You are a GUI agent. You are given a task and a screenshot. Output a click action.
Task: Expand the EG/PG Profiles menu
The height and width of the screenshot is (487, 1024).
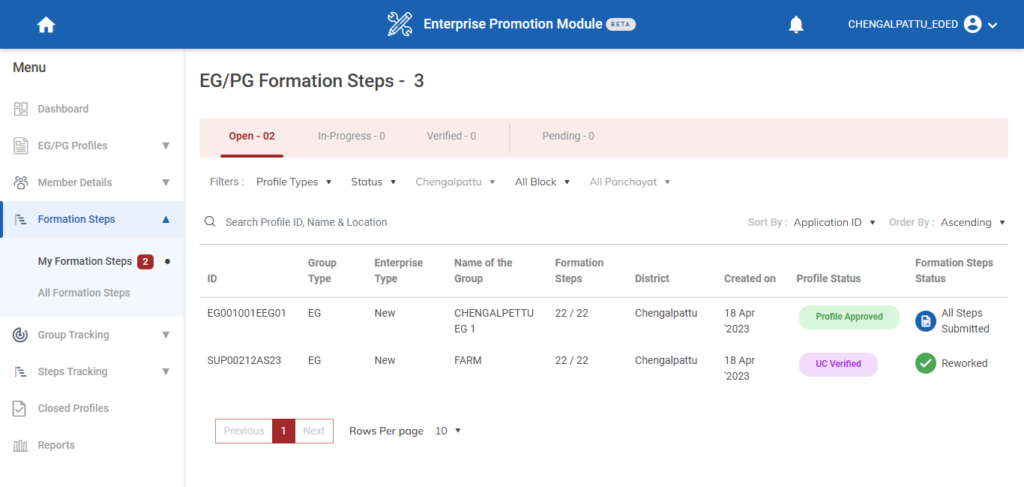coord(166,146)
